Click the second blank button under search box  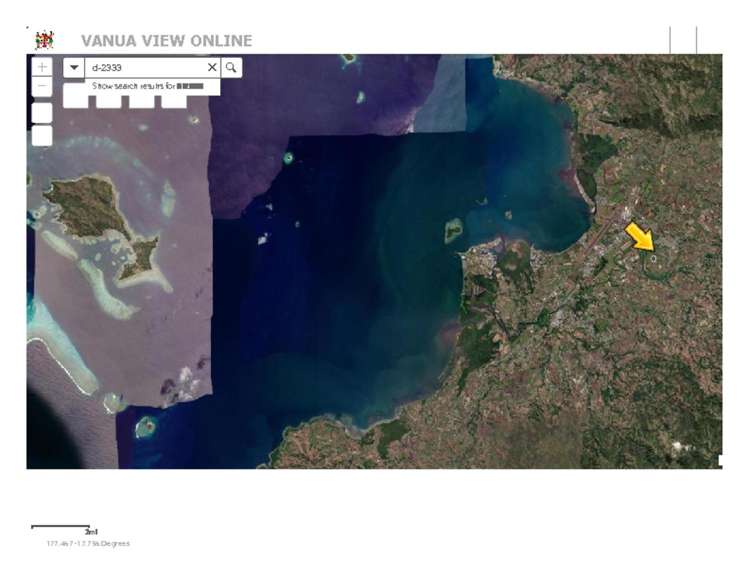tap(109, 97)
